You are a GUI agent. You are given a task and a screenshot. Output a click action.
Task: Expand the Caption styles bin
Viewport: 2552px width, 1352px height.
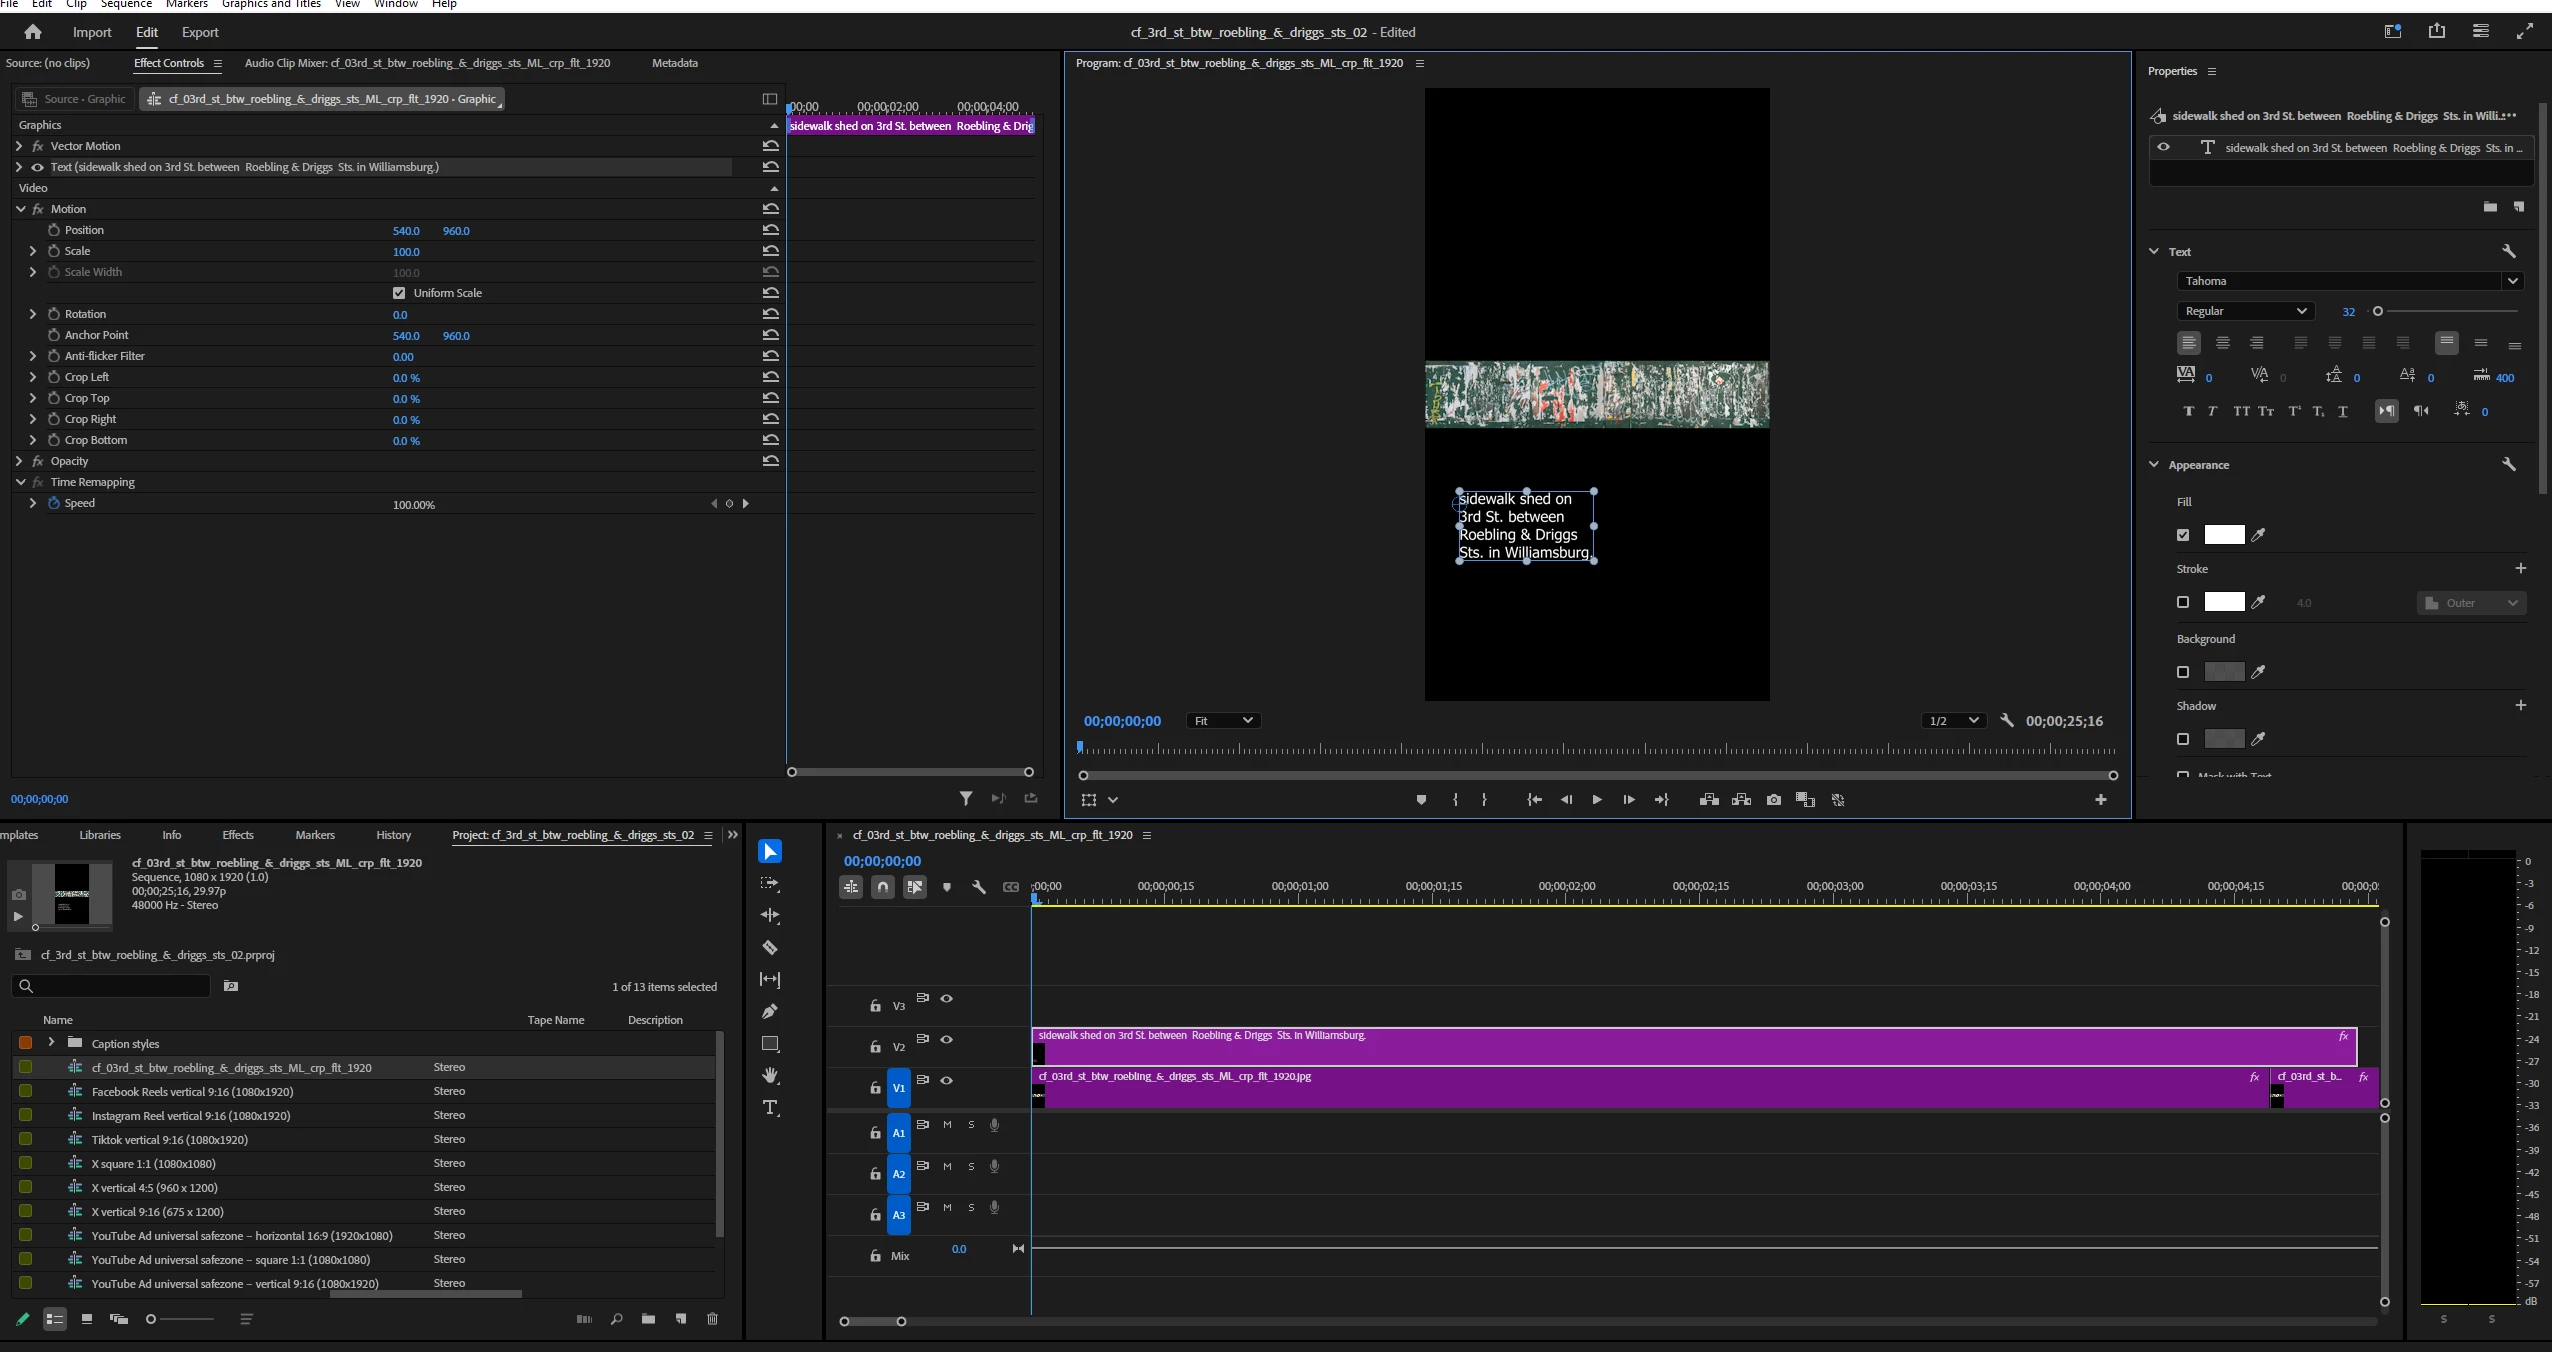coord(51,1042)
